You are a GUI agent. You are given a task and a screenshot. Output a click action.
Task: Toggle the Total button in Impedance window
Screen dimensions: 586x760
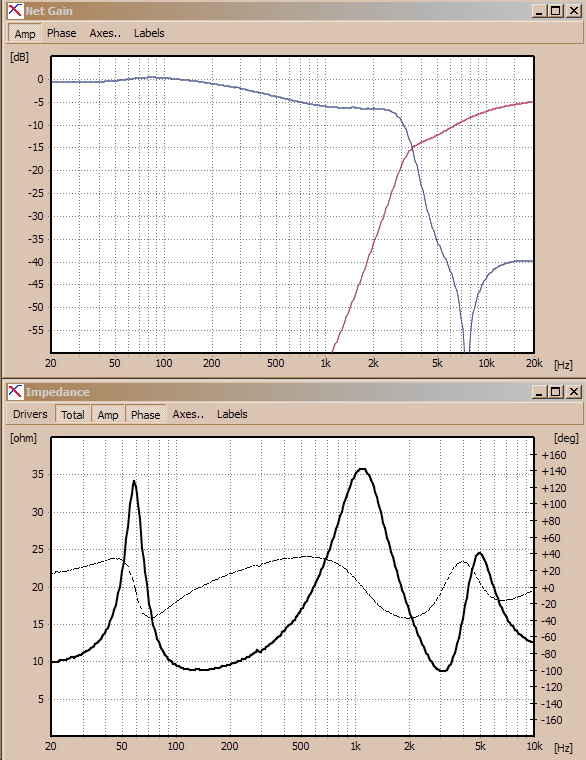73,414
